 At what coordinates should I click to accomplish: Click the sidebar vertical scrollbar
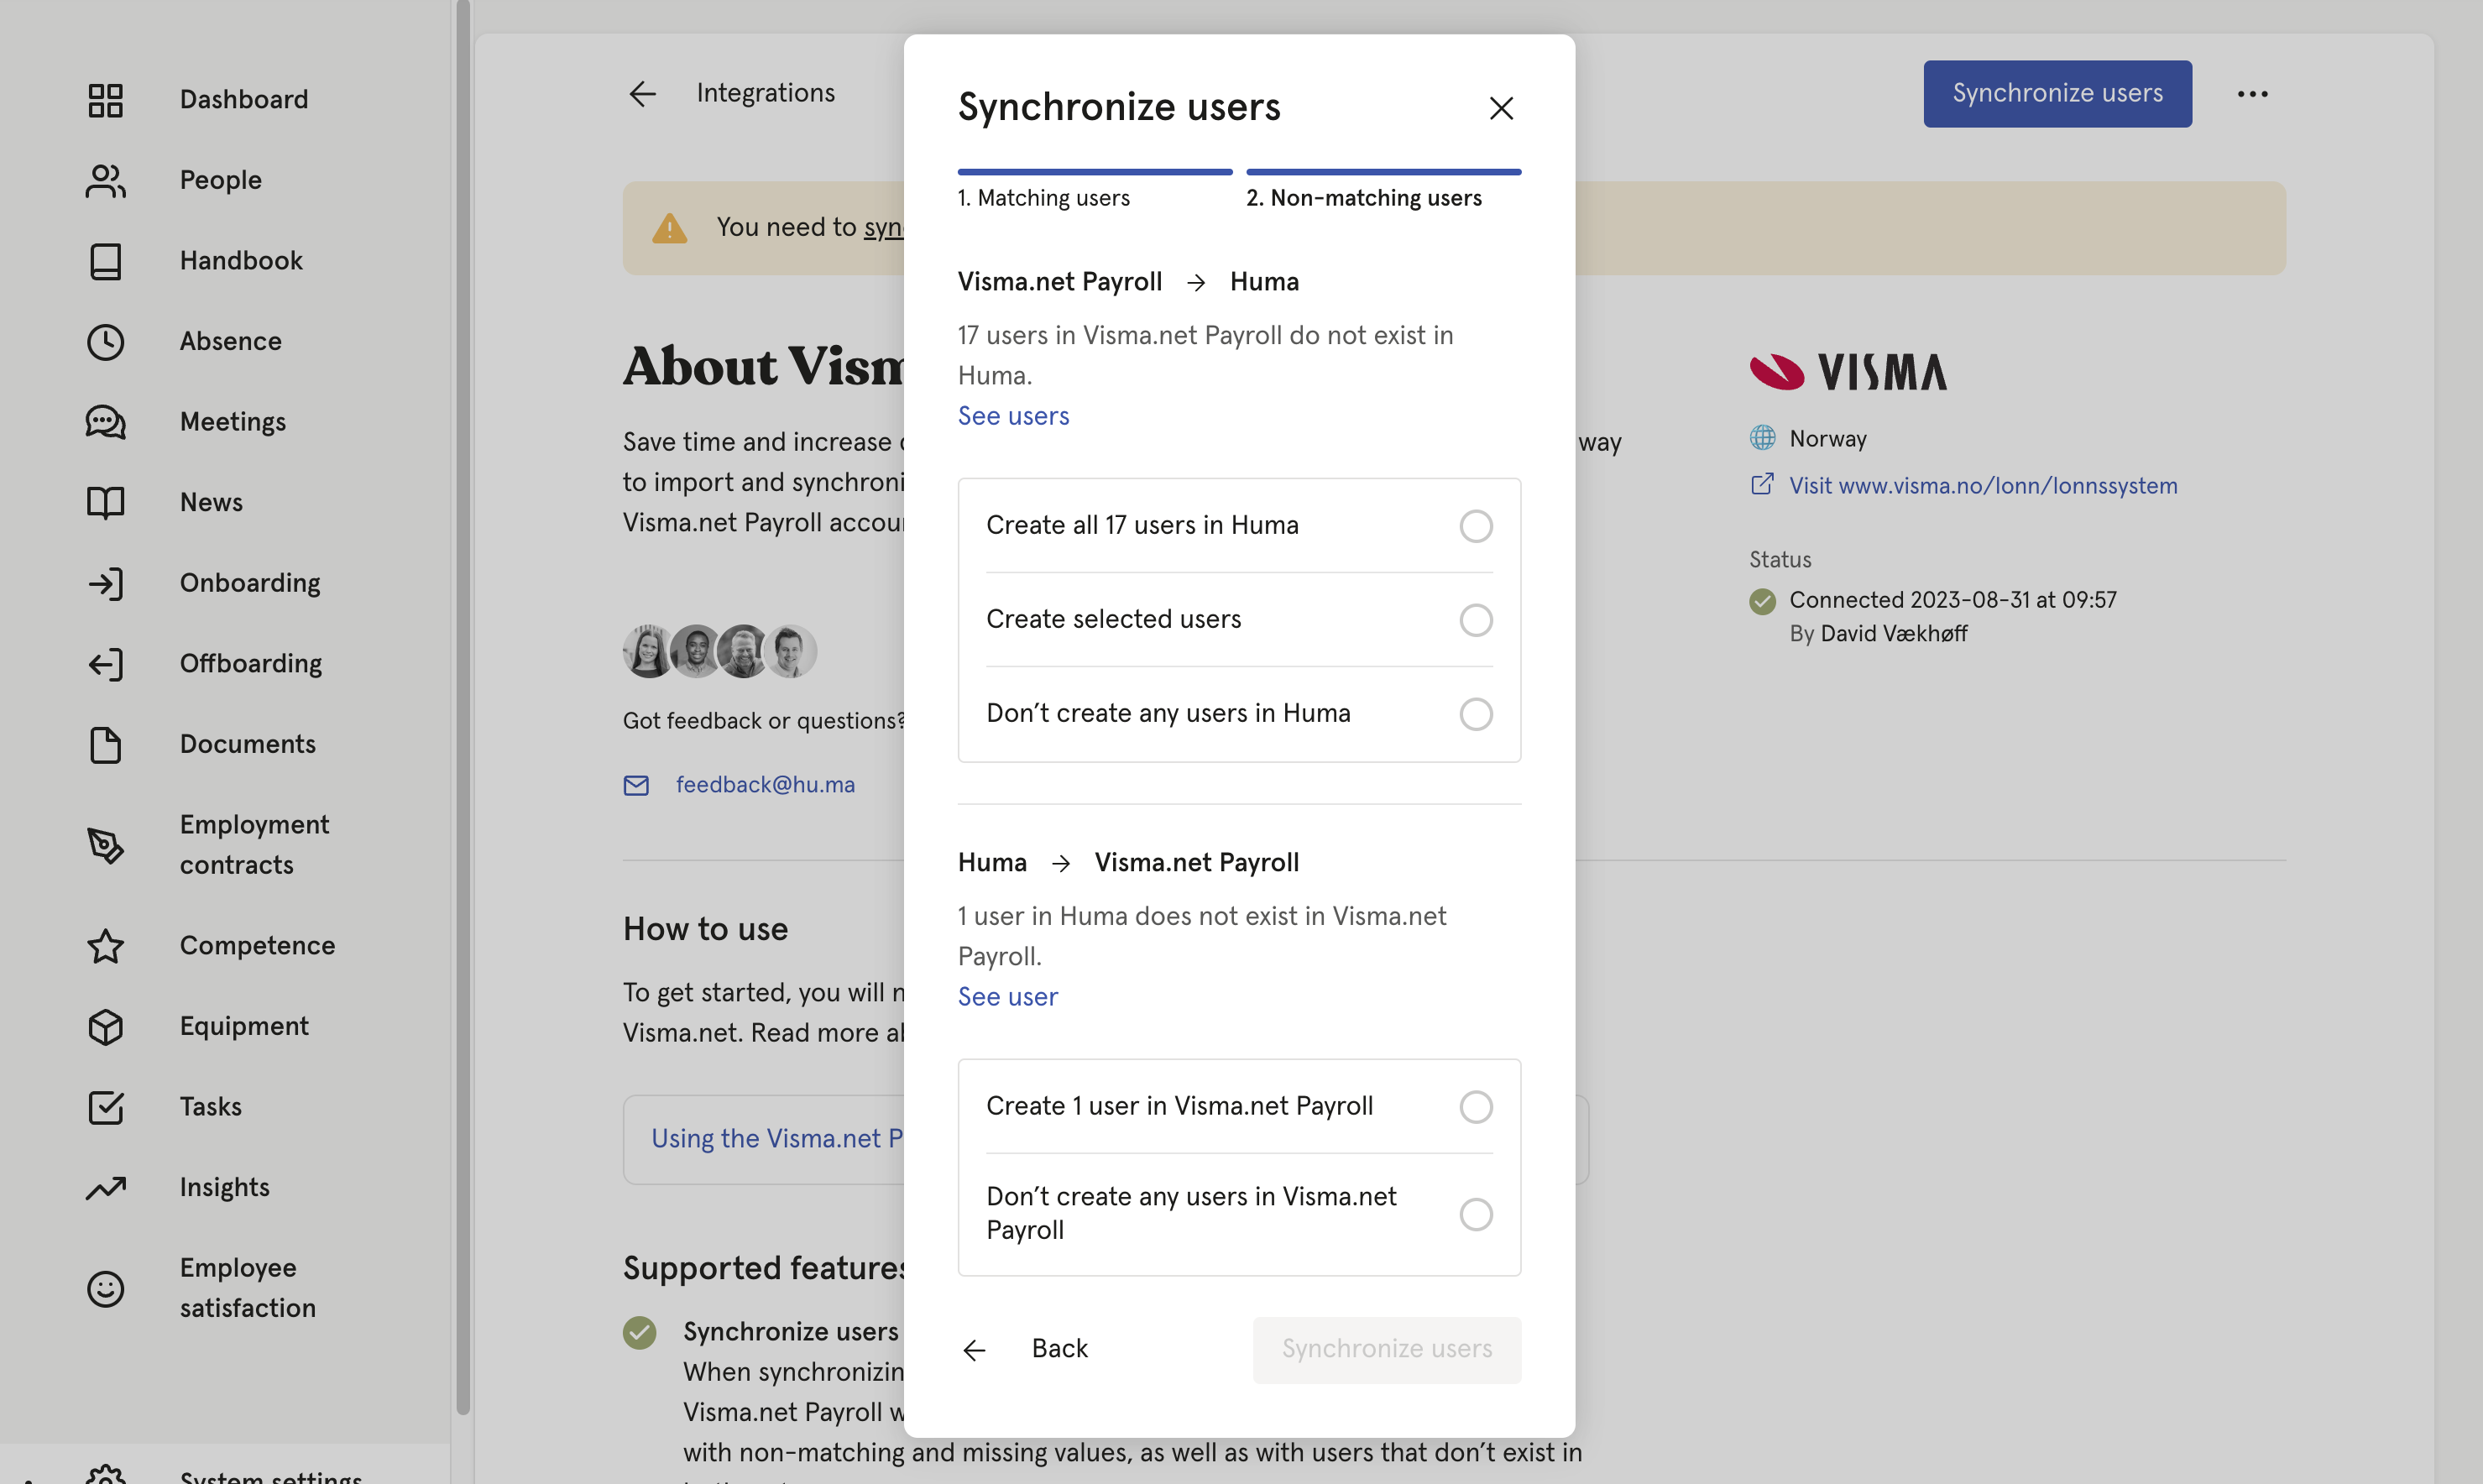tap(462, 707)
